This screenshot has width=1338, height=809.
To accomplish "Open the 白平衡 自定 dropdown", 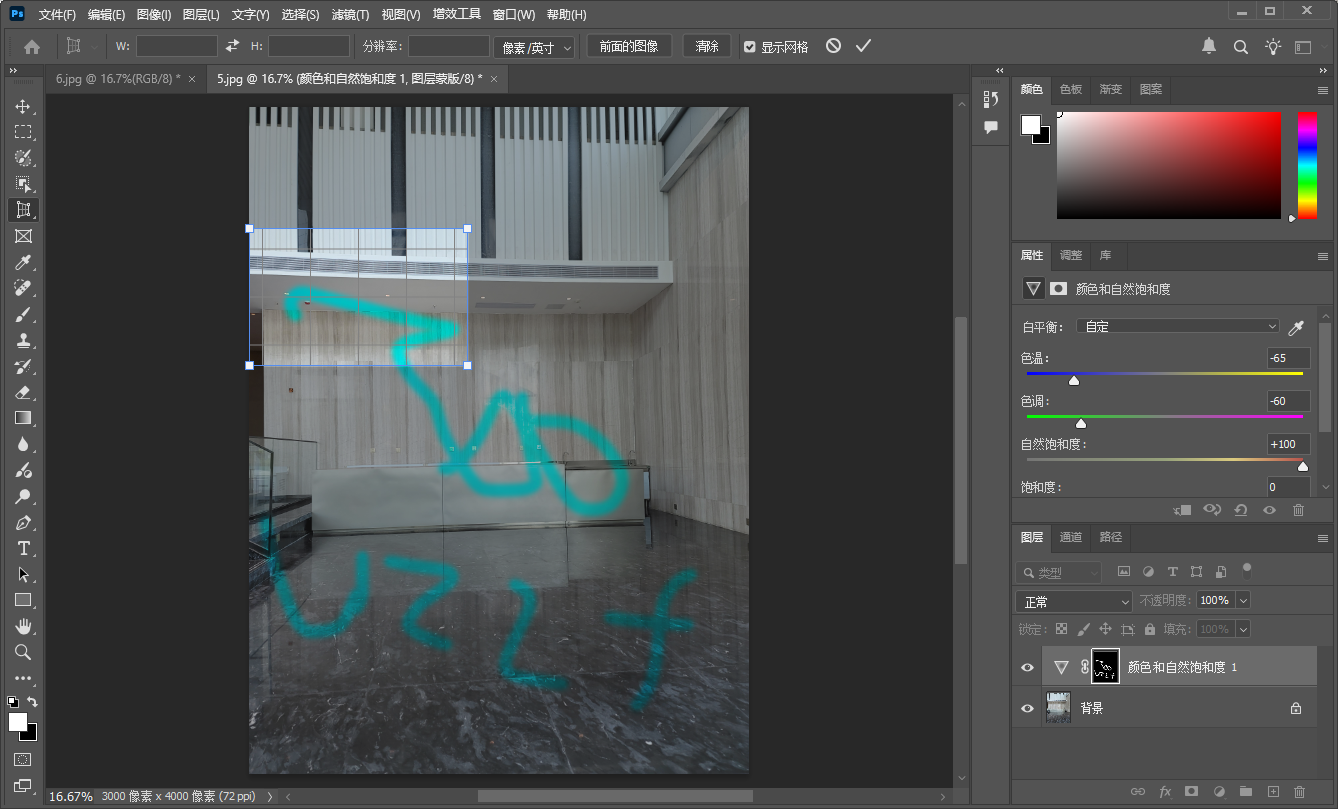I will [x=1177, y=326].
